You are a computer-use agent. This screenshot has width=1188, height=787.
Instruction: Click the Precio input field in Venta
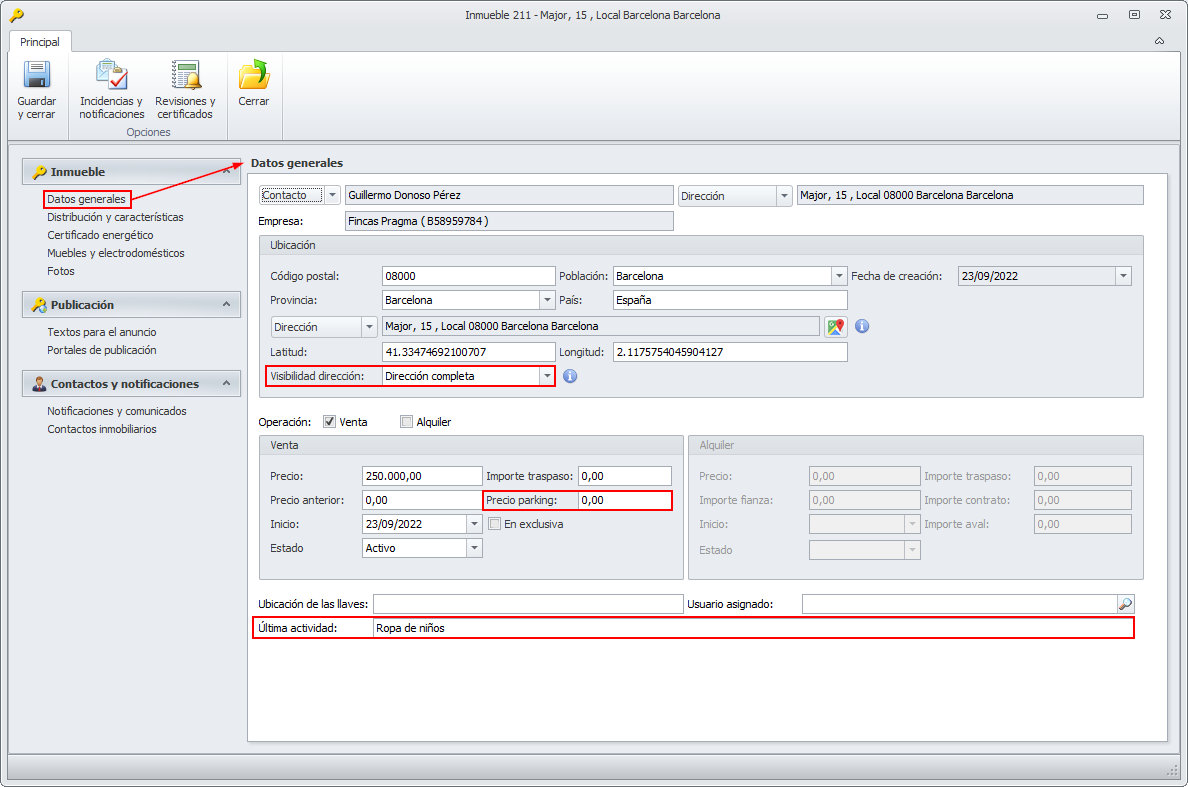(x=421, y=476)
